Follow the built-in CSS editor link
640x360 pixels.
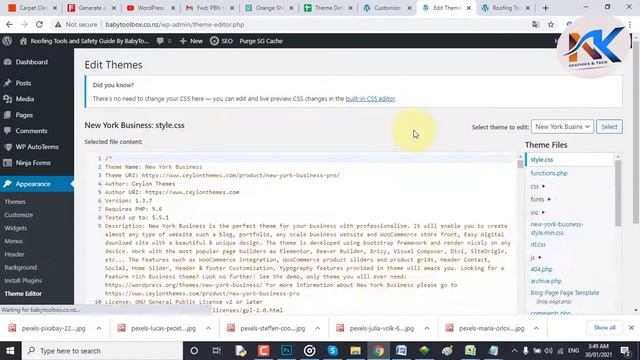370,98
